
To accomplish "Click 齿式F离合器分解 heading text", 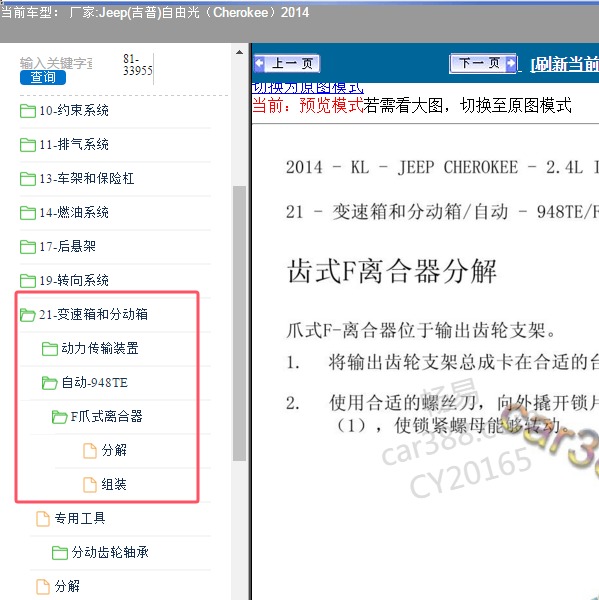I will (x=392, y=271).
